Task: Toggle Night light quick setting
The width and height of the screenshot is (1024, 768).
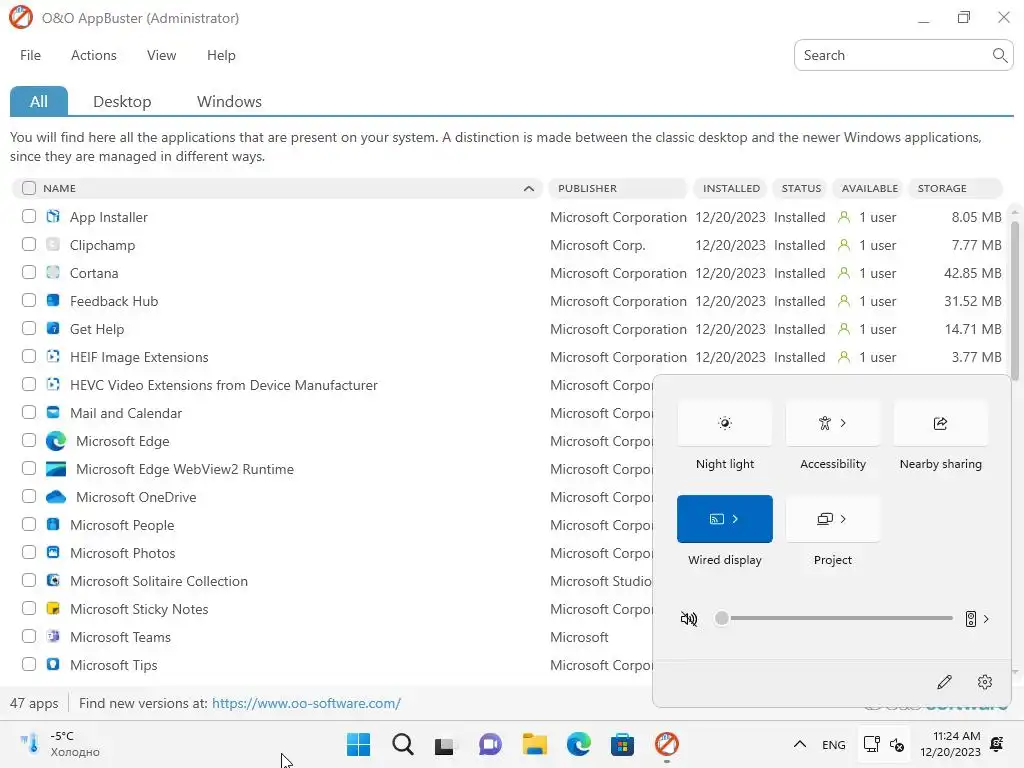Action: pos(725,423)
